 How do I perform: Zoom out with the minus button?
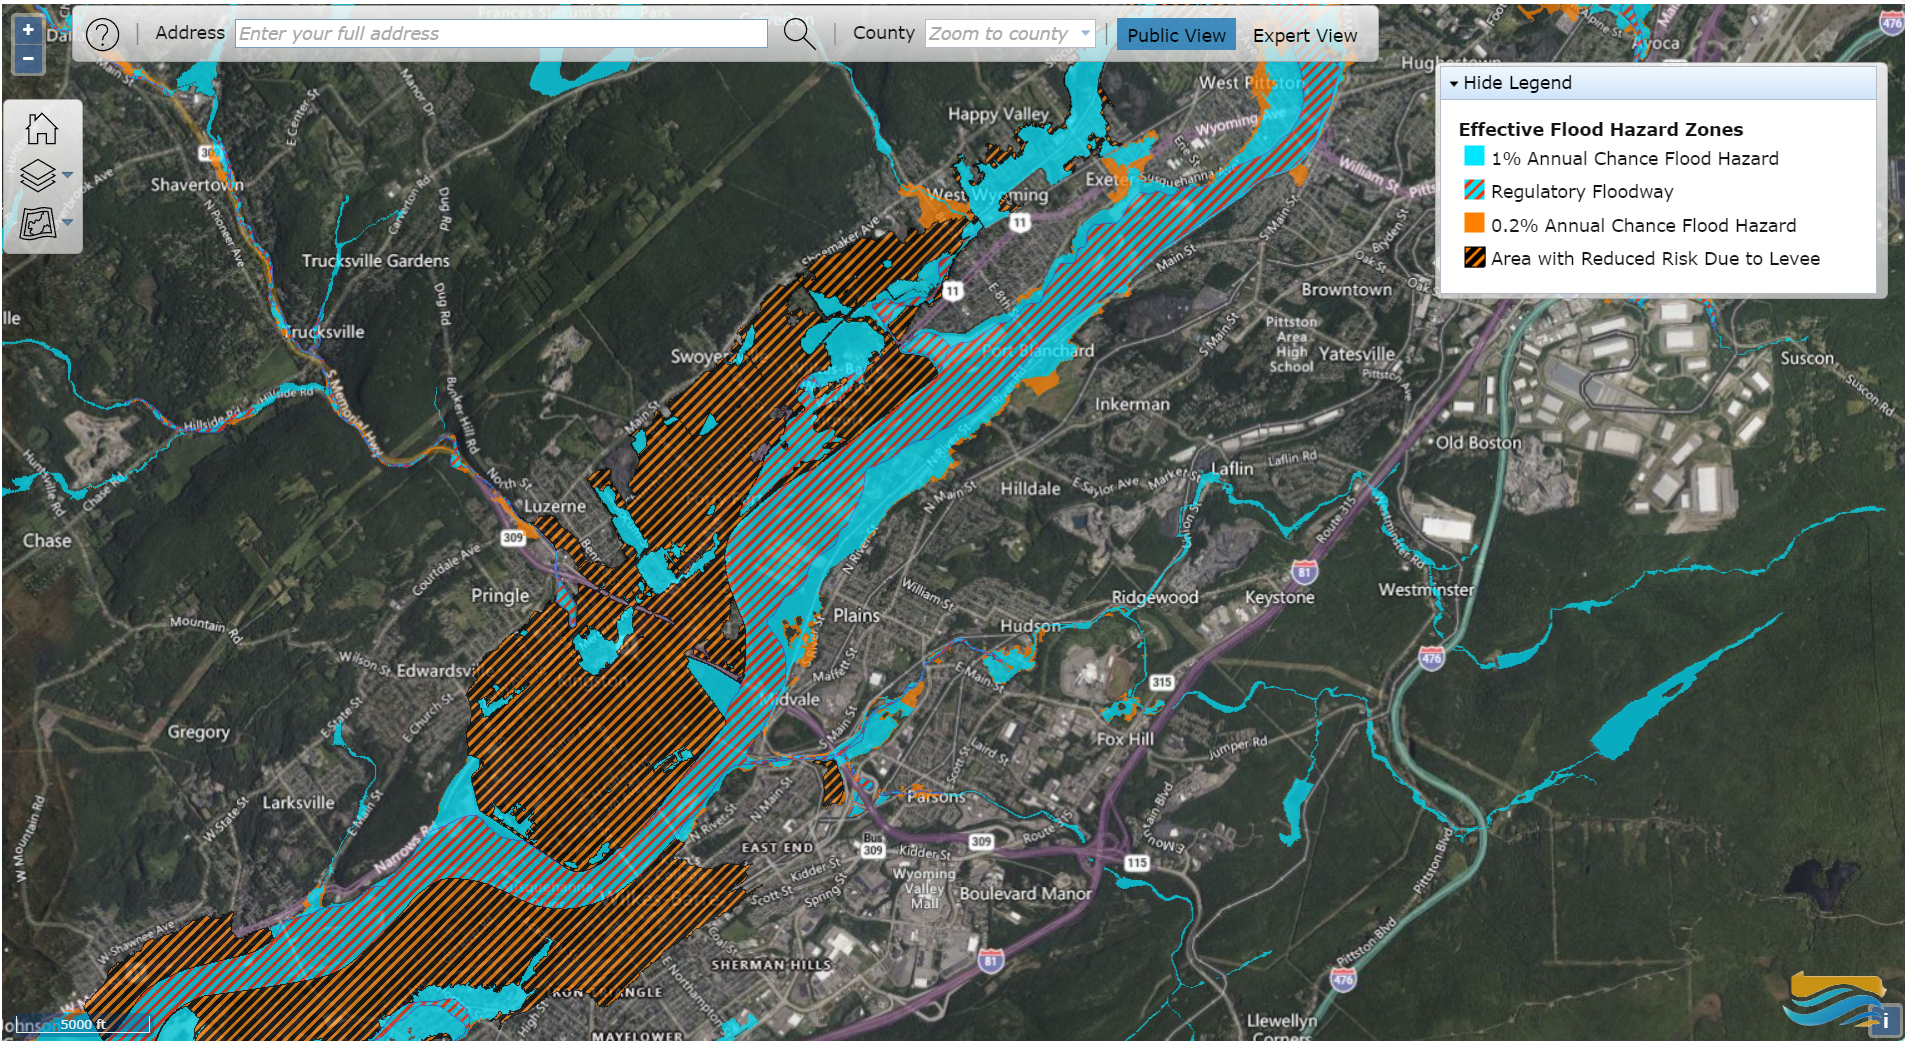coord(27,58)
